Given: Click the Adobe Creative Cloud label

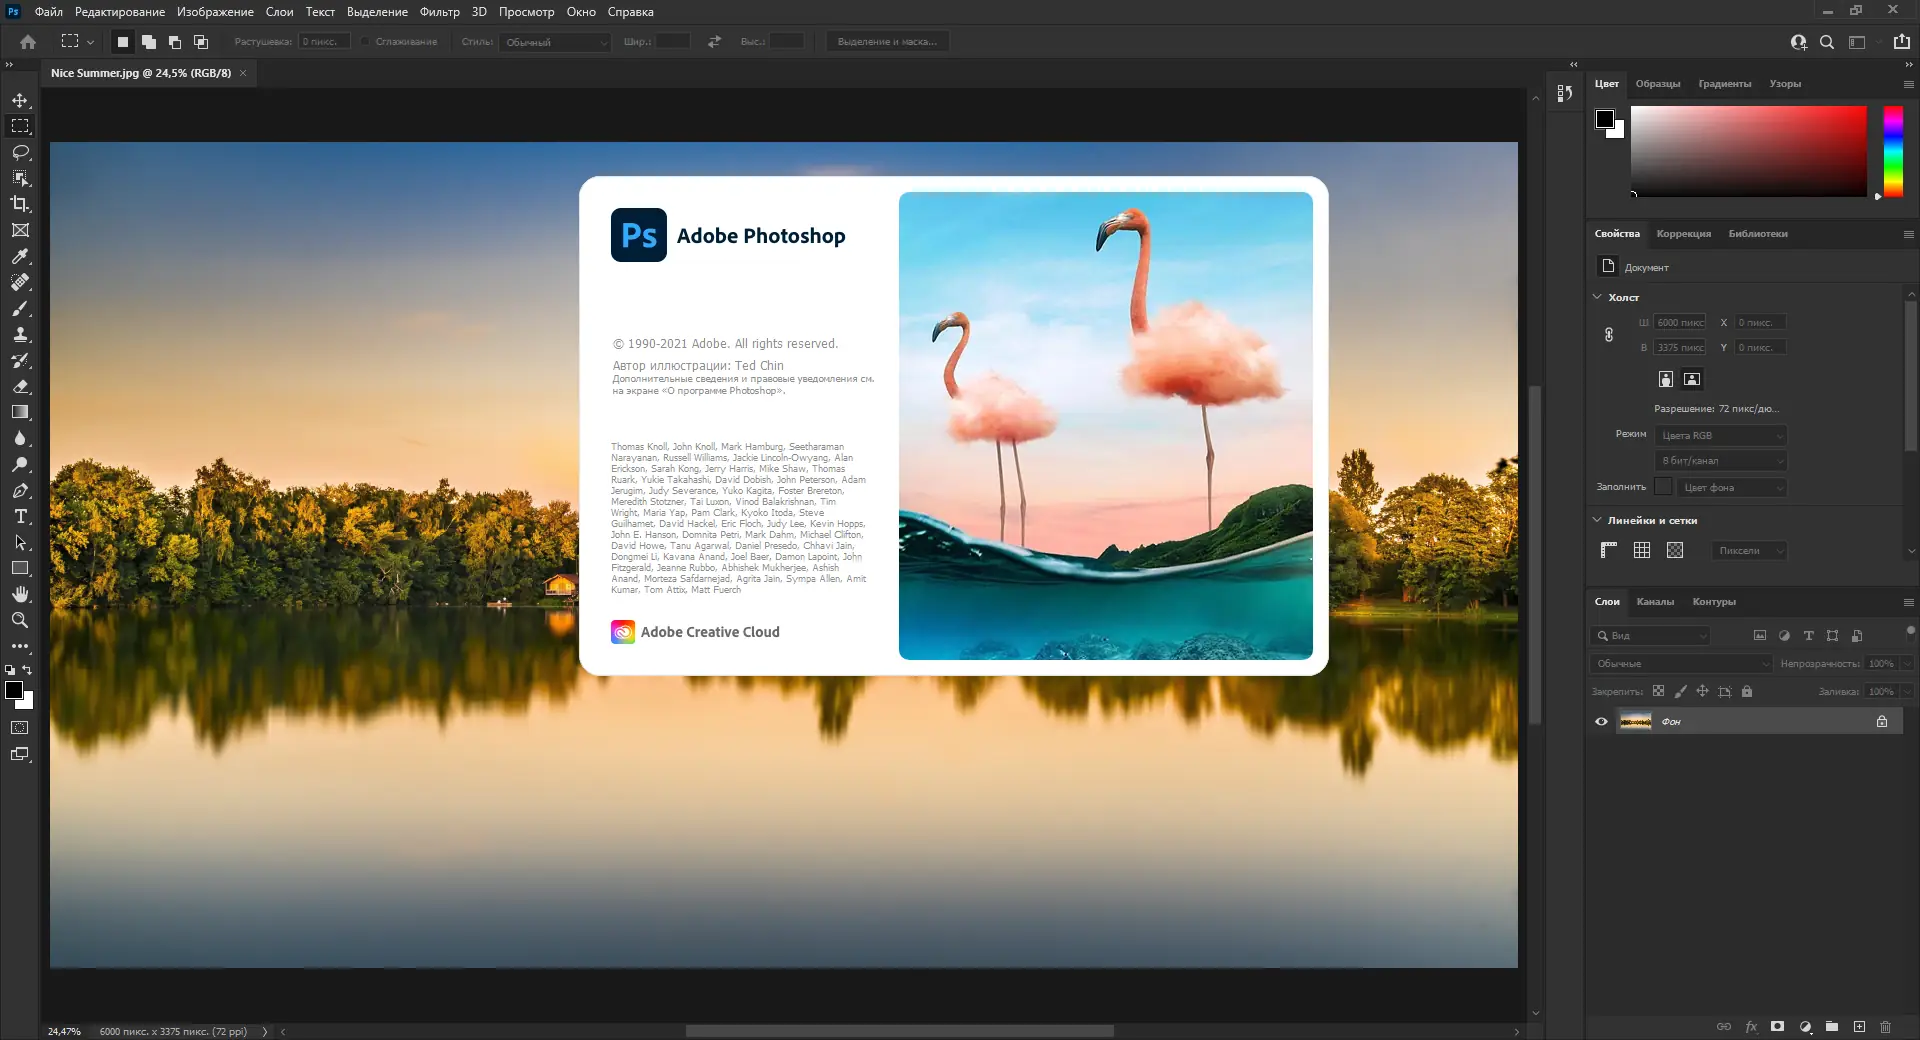Looking at the screenshot, I should coord(709,632).
